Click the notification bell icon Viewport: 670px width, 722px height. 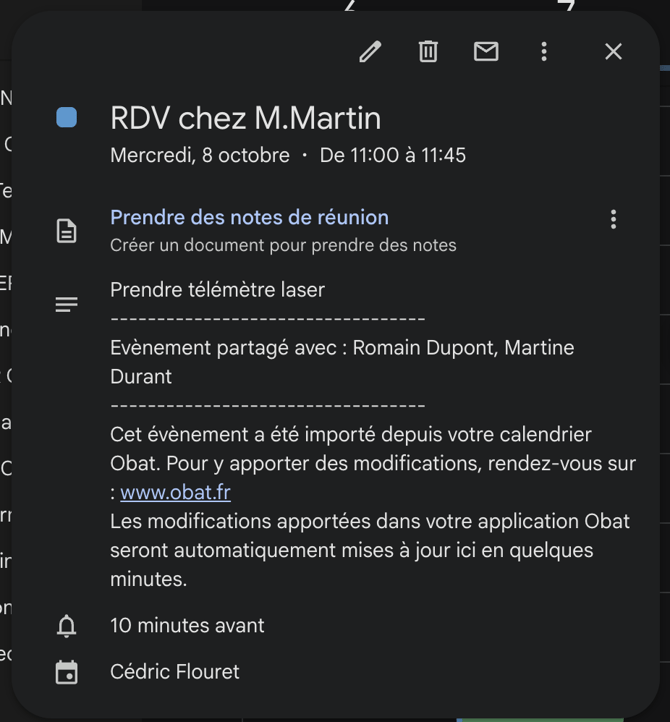tap(67, 626)
